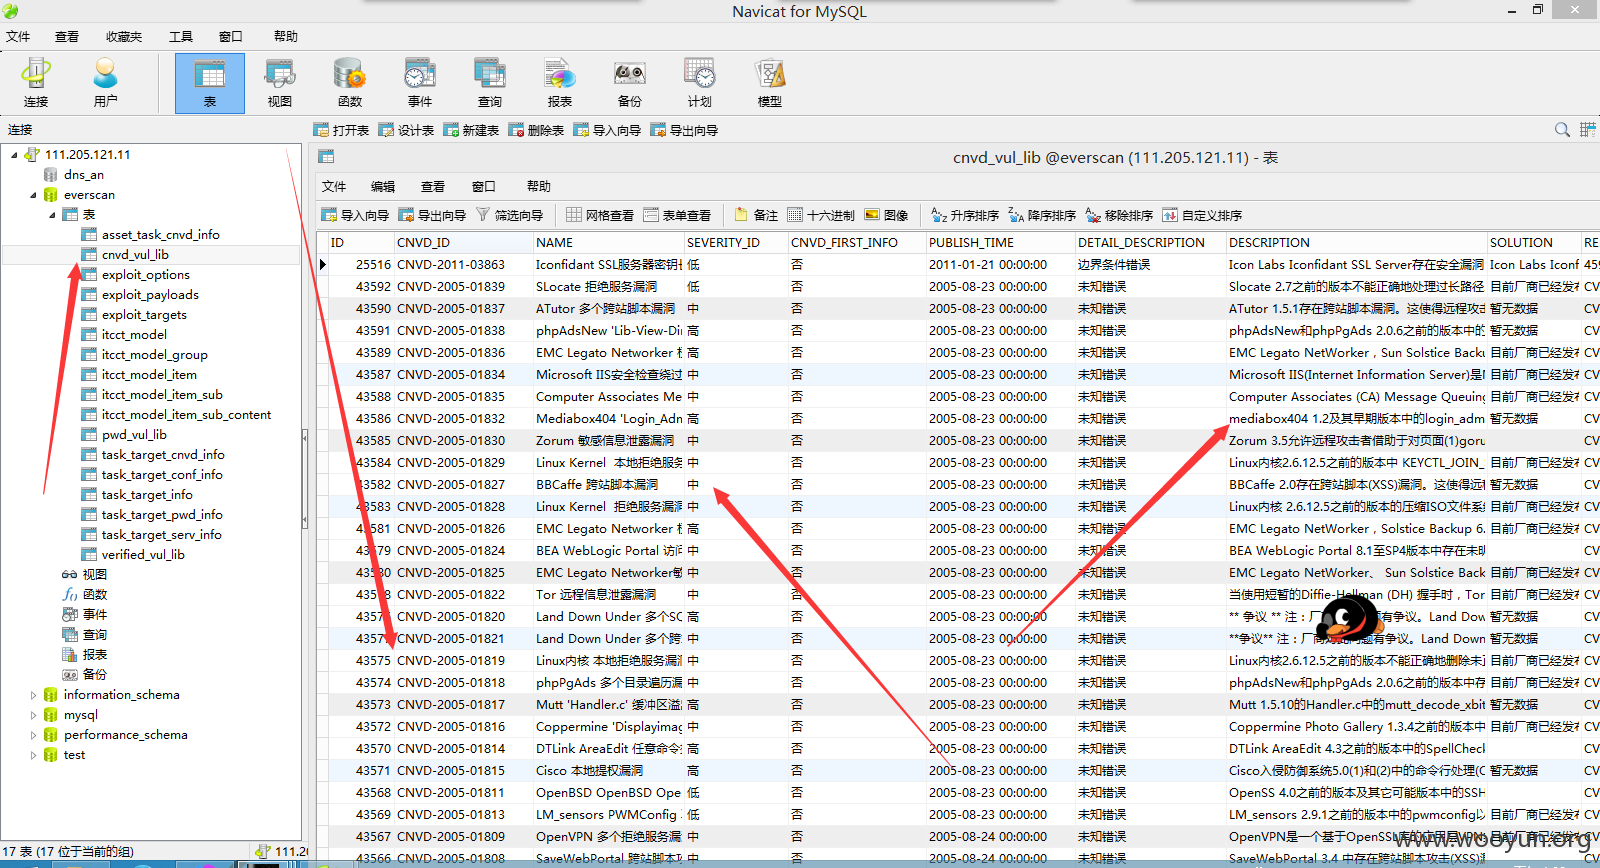Select the asset_task_cnvd_info table
The image size is (1600, 868).
(x=160, y=234)
